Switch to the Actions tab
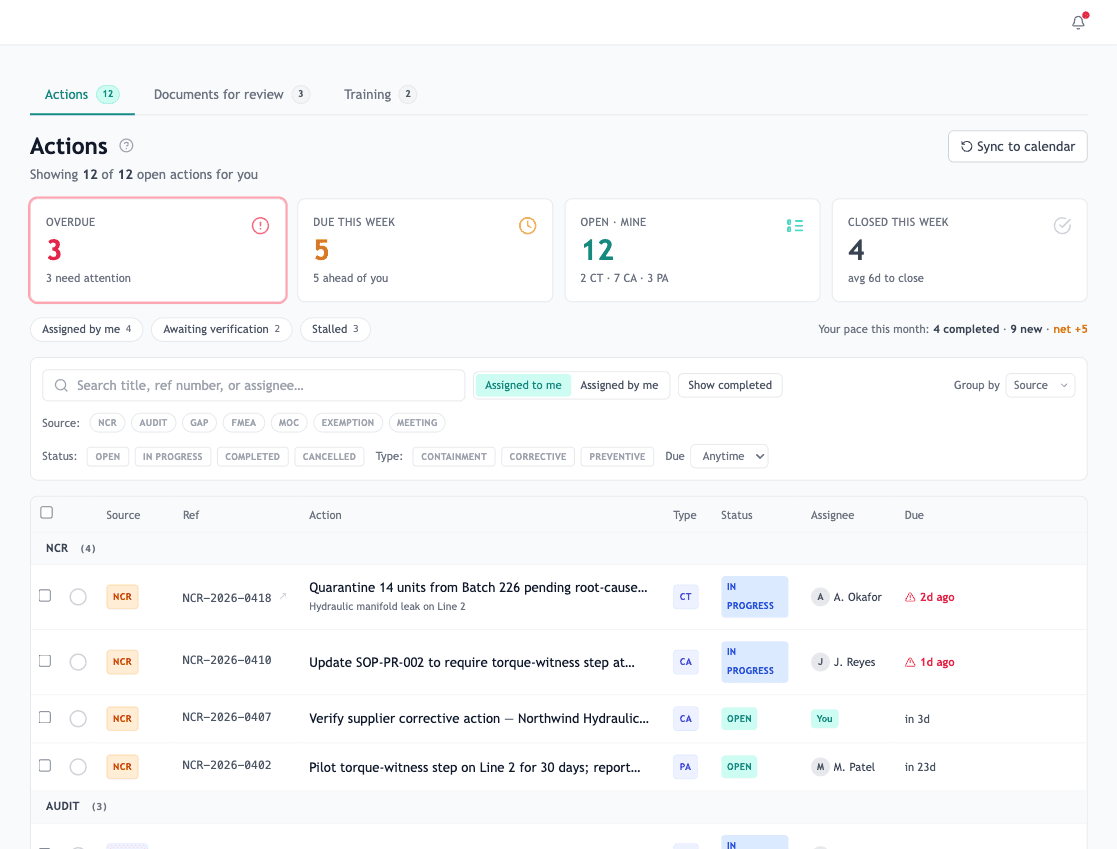1117x849 pixels. pos(82,95)
